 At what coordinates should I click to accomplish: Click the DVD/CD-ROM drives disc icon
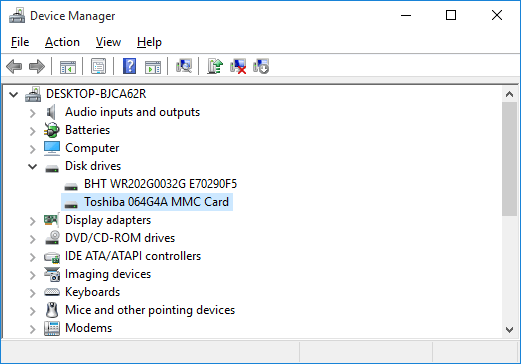(52, 238)
